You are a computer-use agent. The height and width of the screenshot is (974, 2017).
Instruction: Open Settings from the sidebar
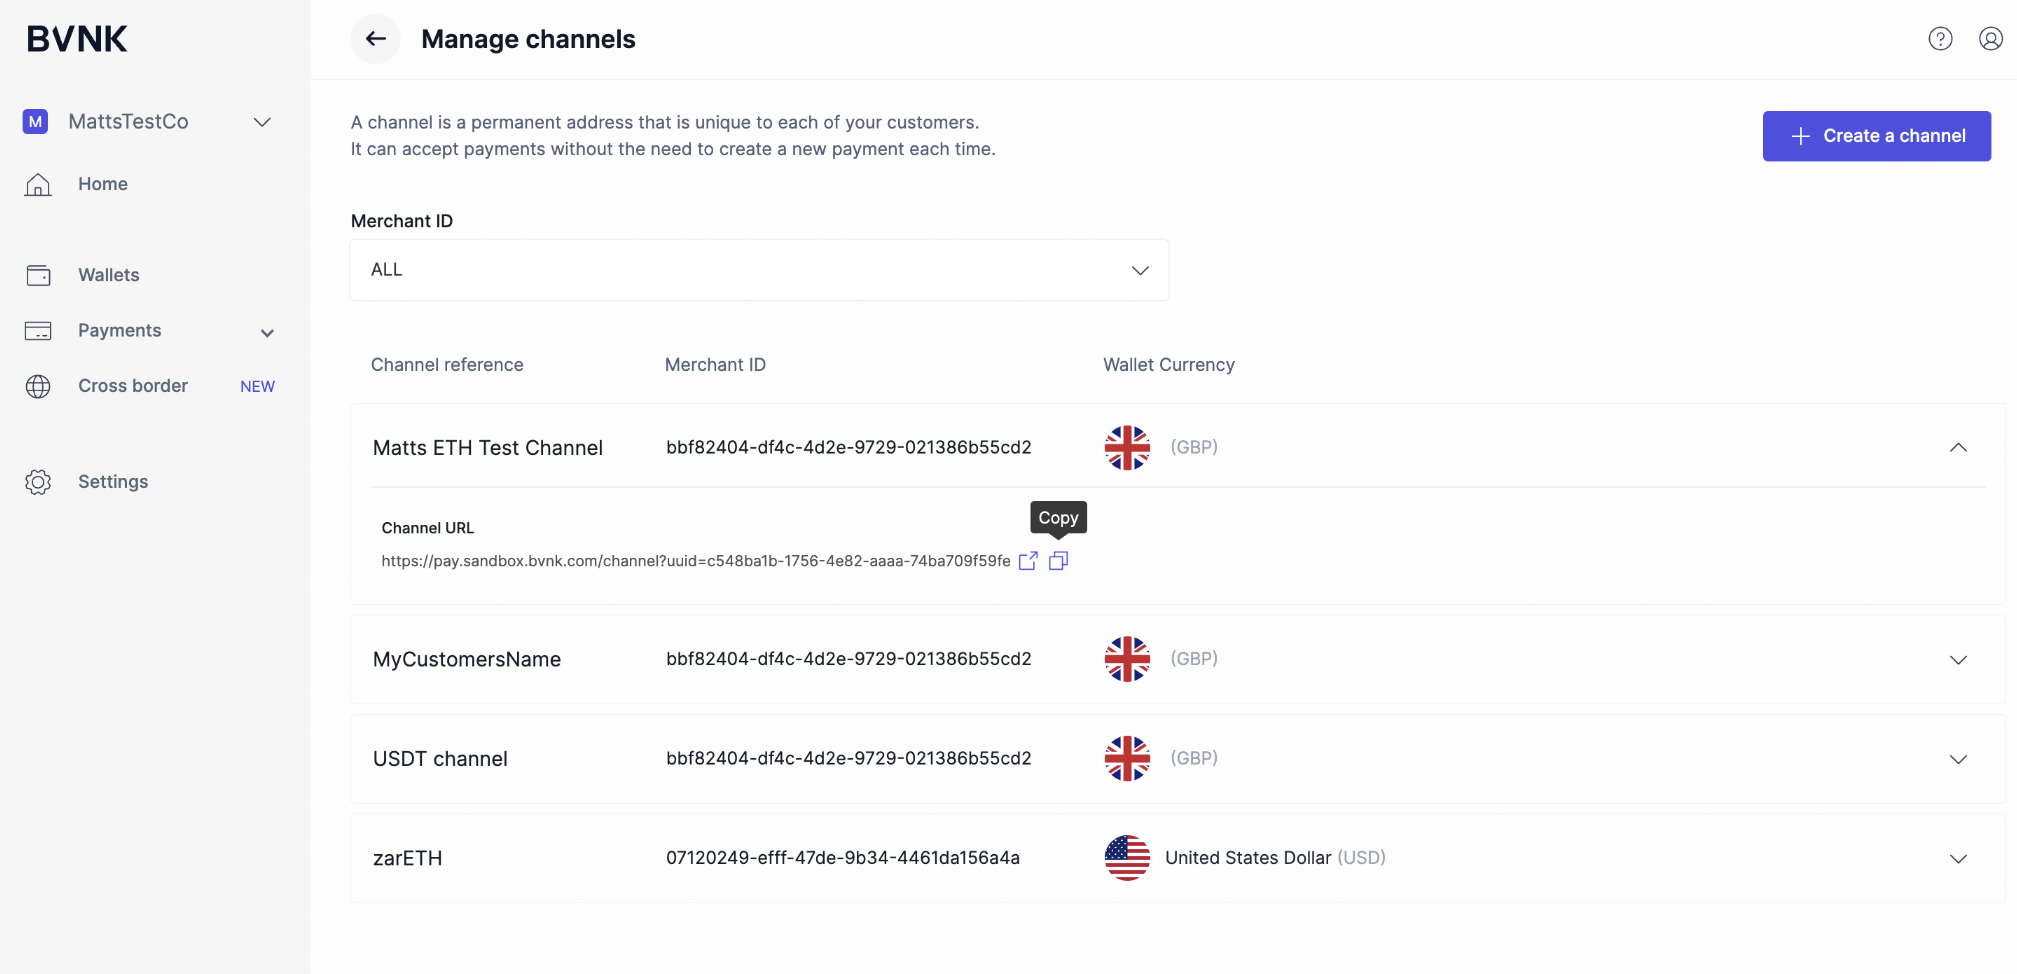tap(113, 482)
